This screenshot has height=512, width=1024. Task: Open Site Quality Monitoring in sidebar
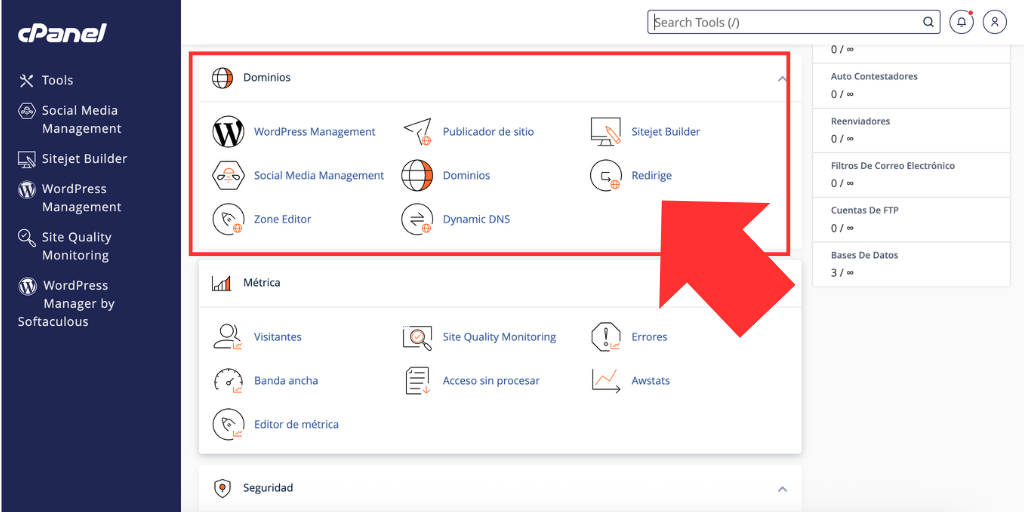click(x=77, y=246)
